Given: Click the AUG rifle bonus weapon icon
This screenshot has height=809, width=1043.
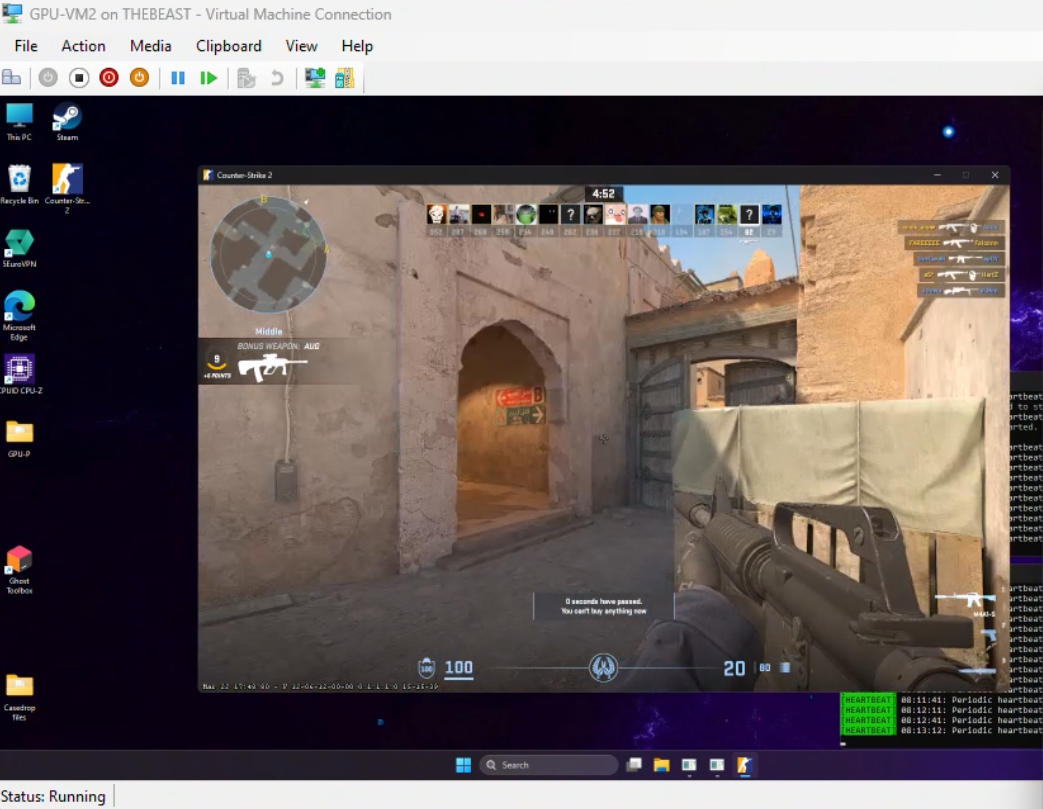Looking at the screenshot, I should pyautogui.click(x=272, y=367).
